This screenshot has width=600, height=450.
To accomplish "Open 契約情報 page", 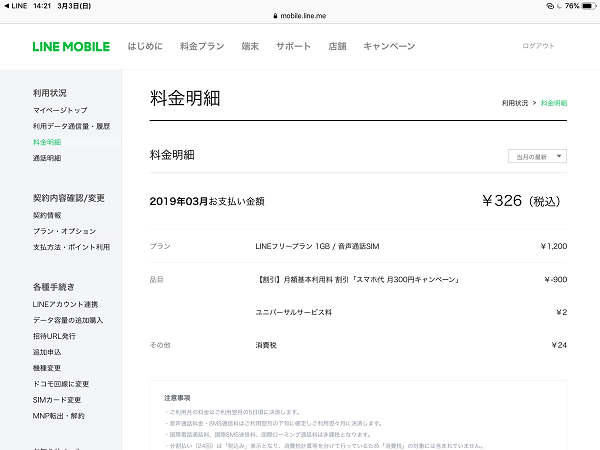I will (47, 215).
